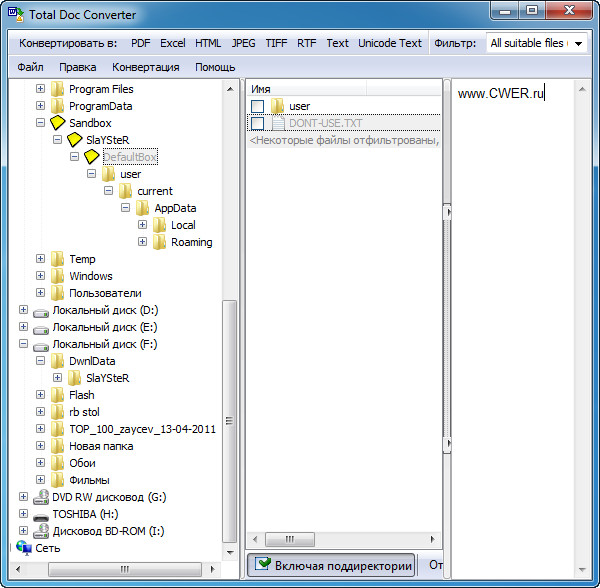Open the Файл menu
Screen dimensions: 600x588
click(x=30, y=67)
